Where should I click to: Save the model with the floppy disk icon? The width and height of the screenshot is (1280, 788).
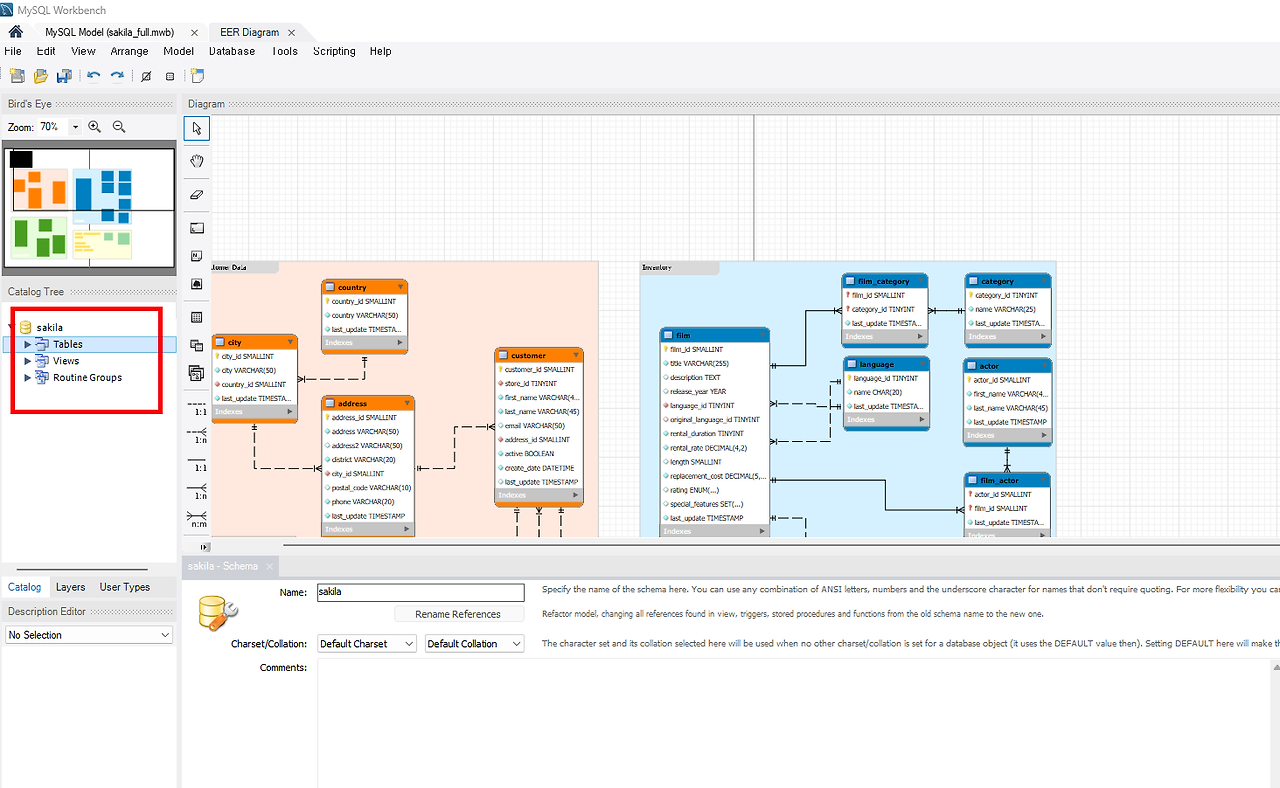pos(64,76)
